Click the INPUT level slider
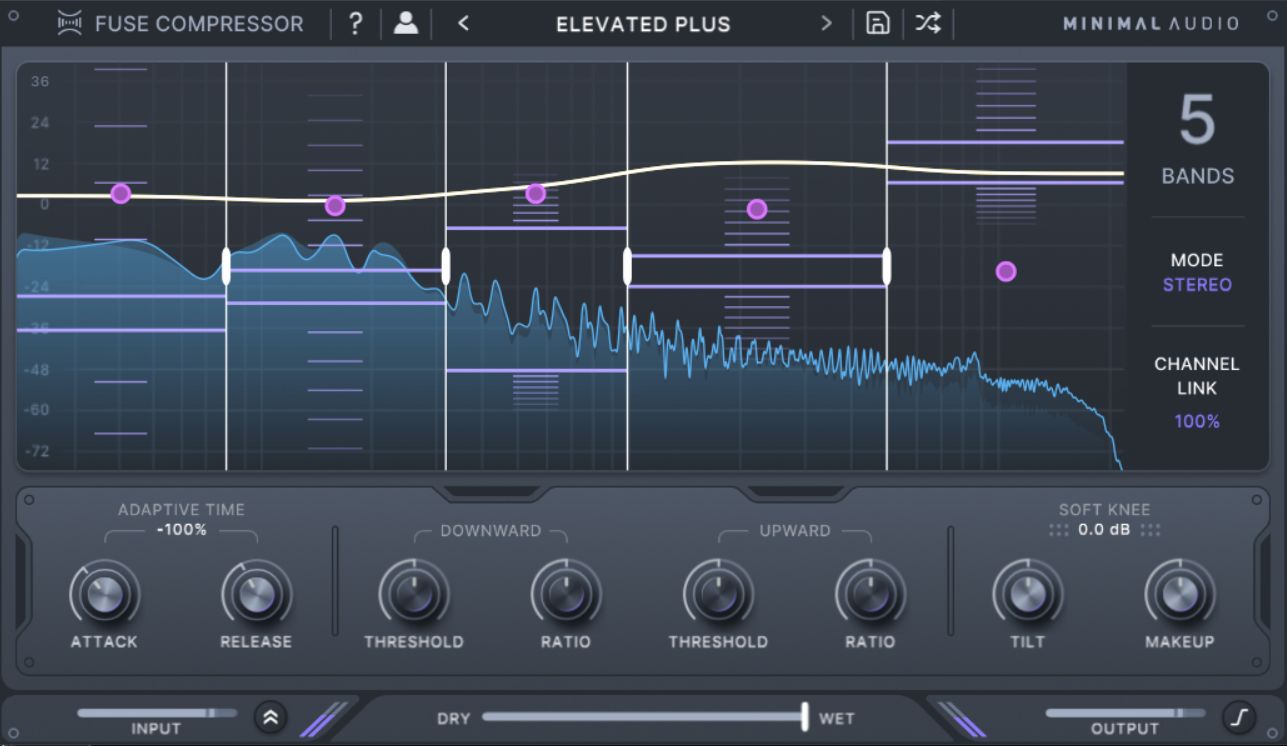Viewport: 1287px width, 746px height. pos(157,713)
